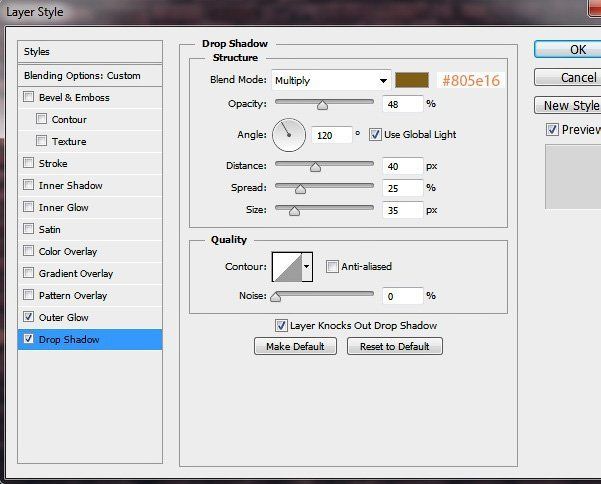The width and height of the screenshot is (601, 484).
Task: Click the brown shadow color swatch
Action: point(411,80)
